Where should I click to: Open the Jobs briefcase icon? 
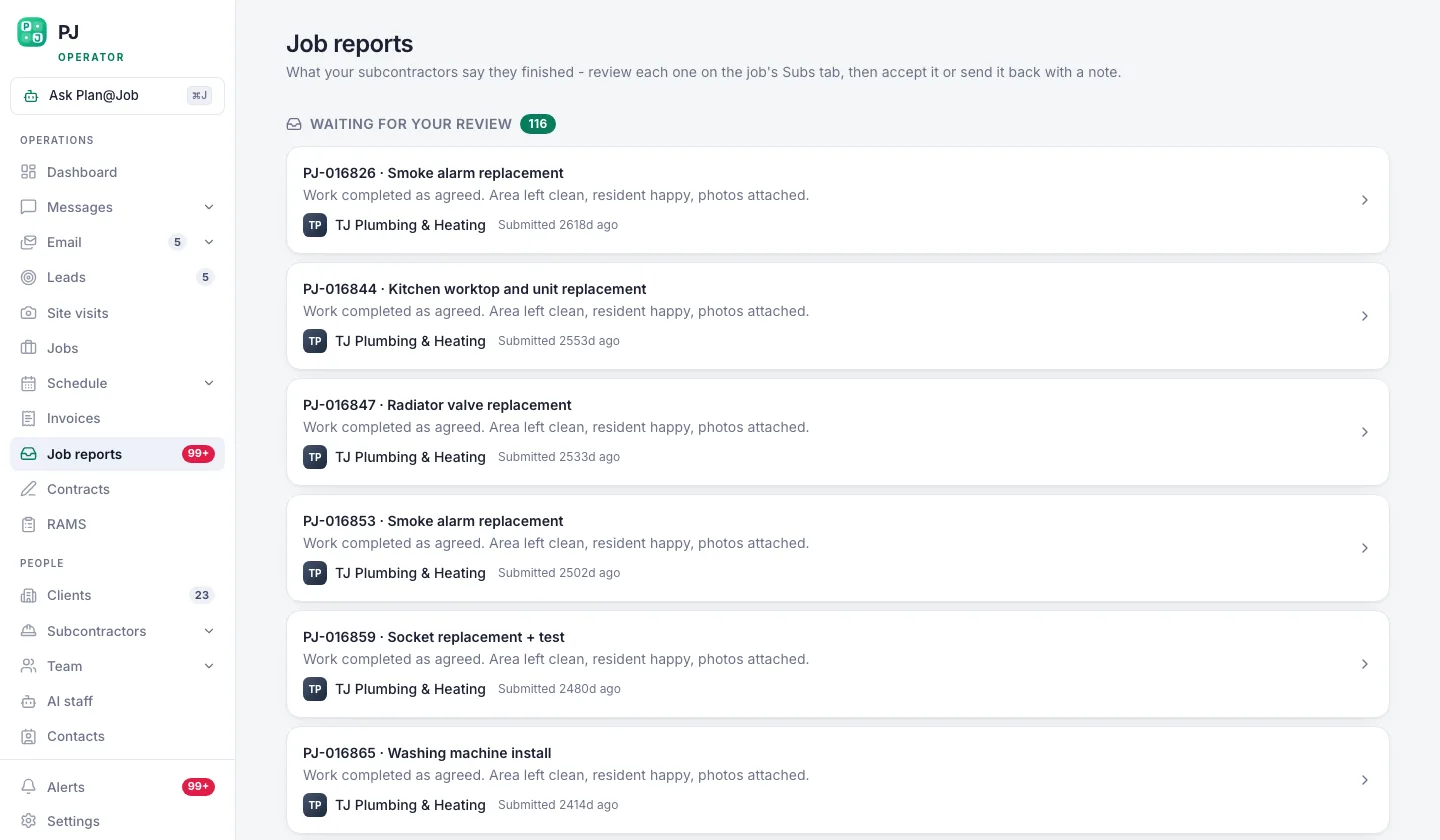click(x=29, y=348)
